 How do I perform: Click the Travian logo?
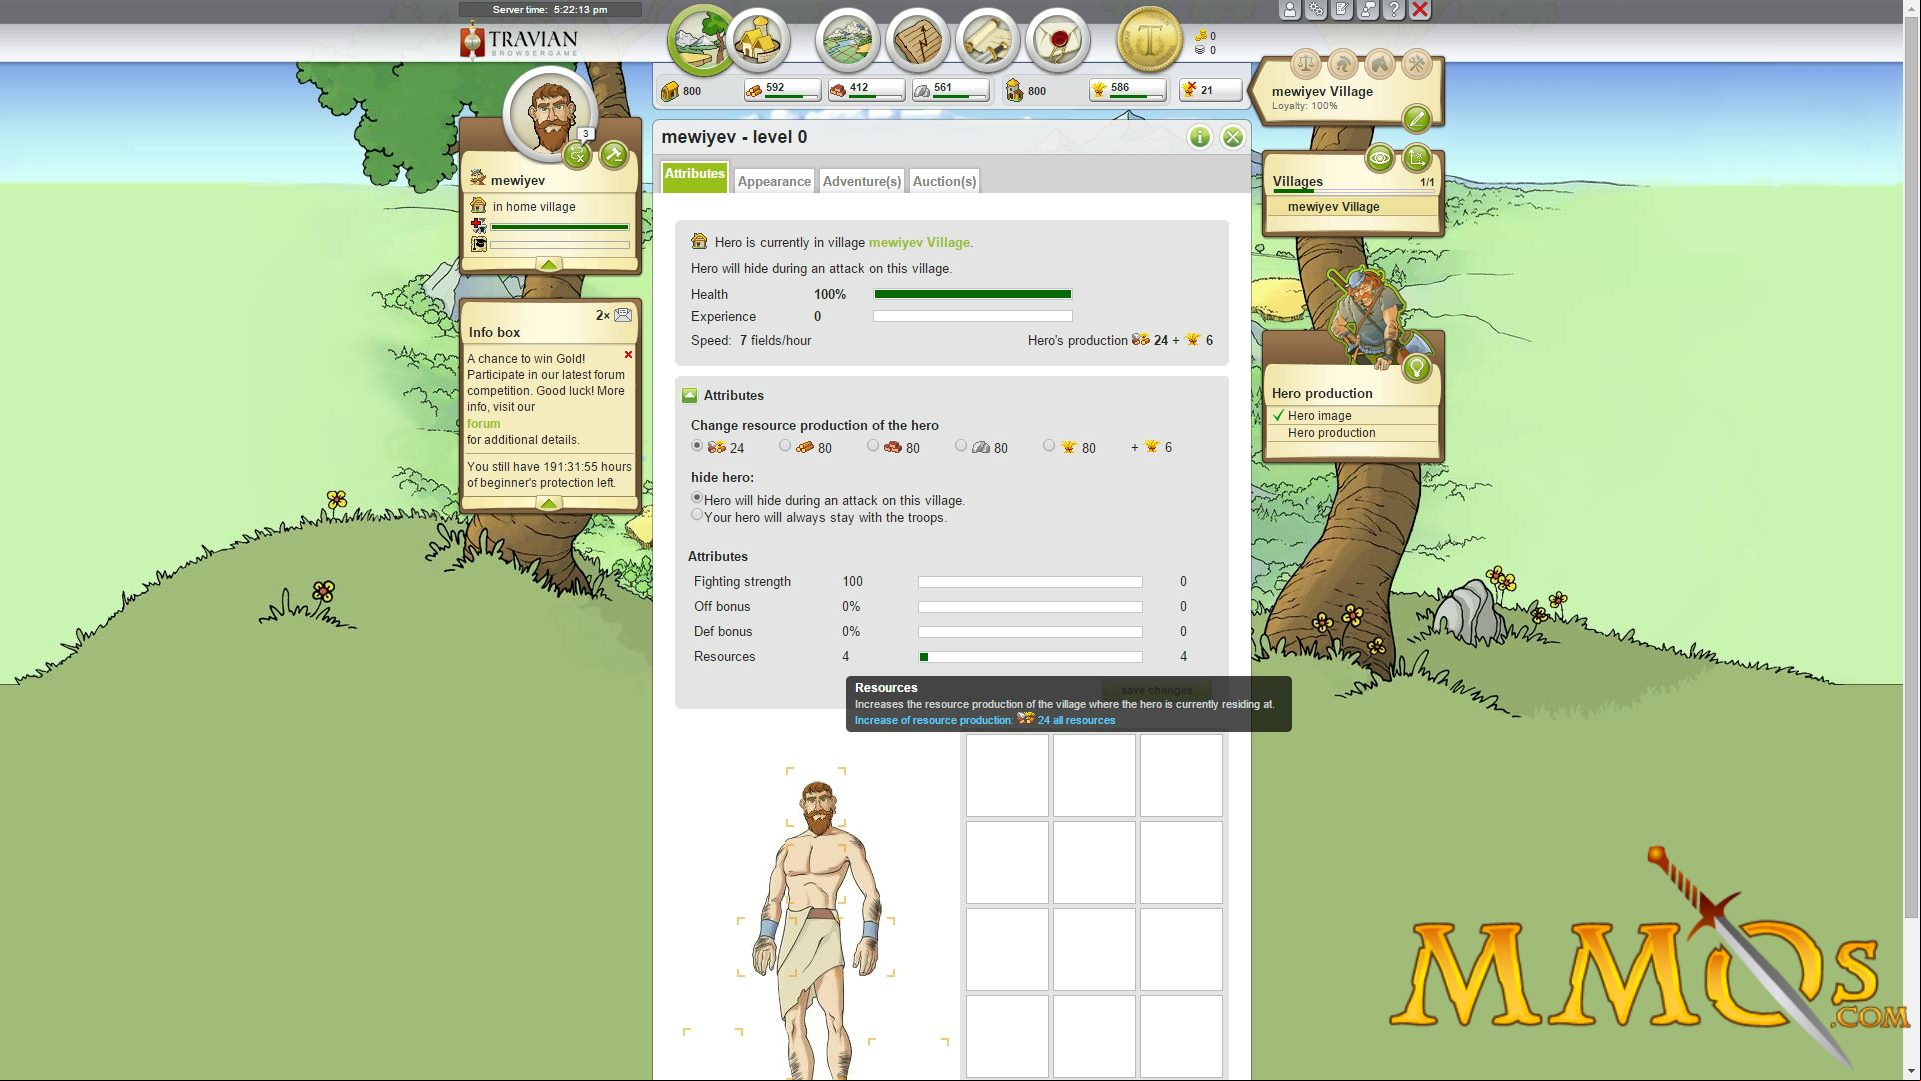click(519, 41)
